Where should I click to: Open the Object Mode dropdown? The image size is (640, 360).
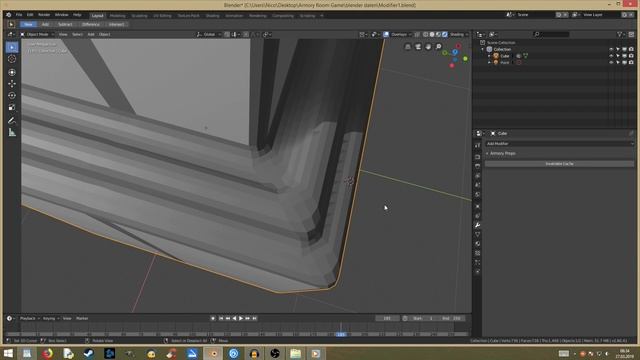pos(37,34)
